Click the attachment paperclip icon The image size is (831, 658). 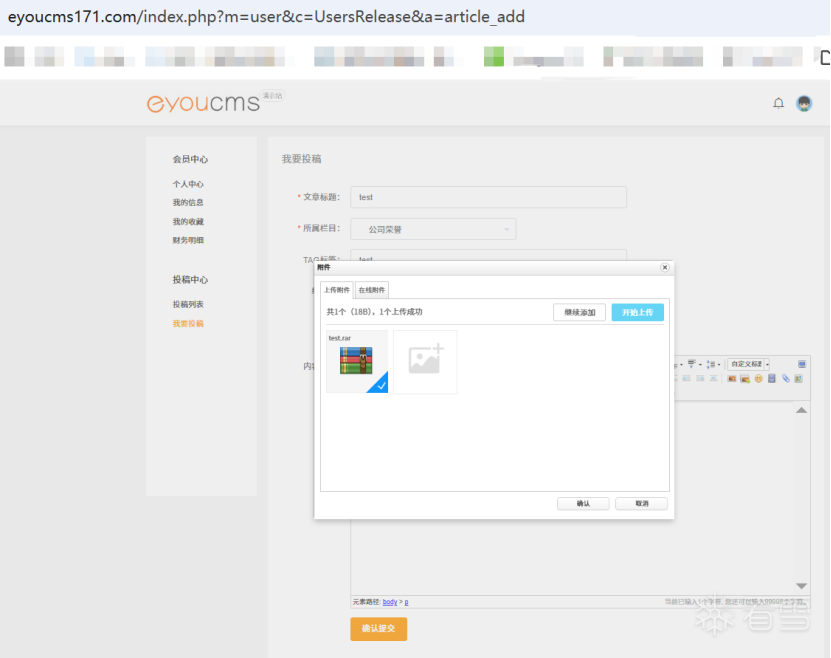click(x=786, y=378)
